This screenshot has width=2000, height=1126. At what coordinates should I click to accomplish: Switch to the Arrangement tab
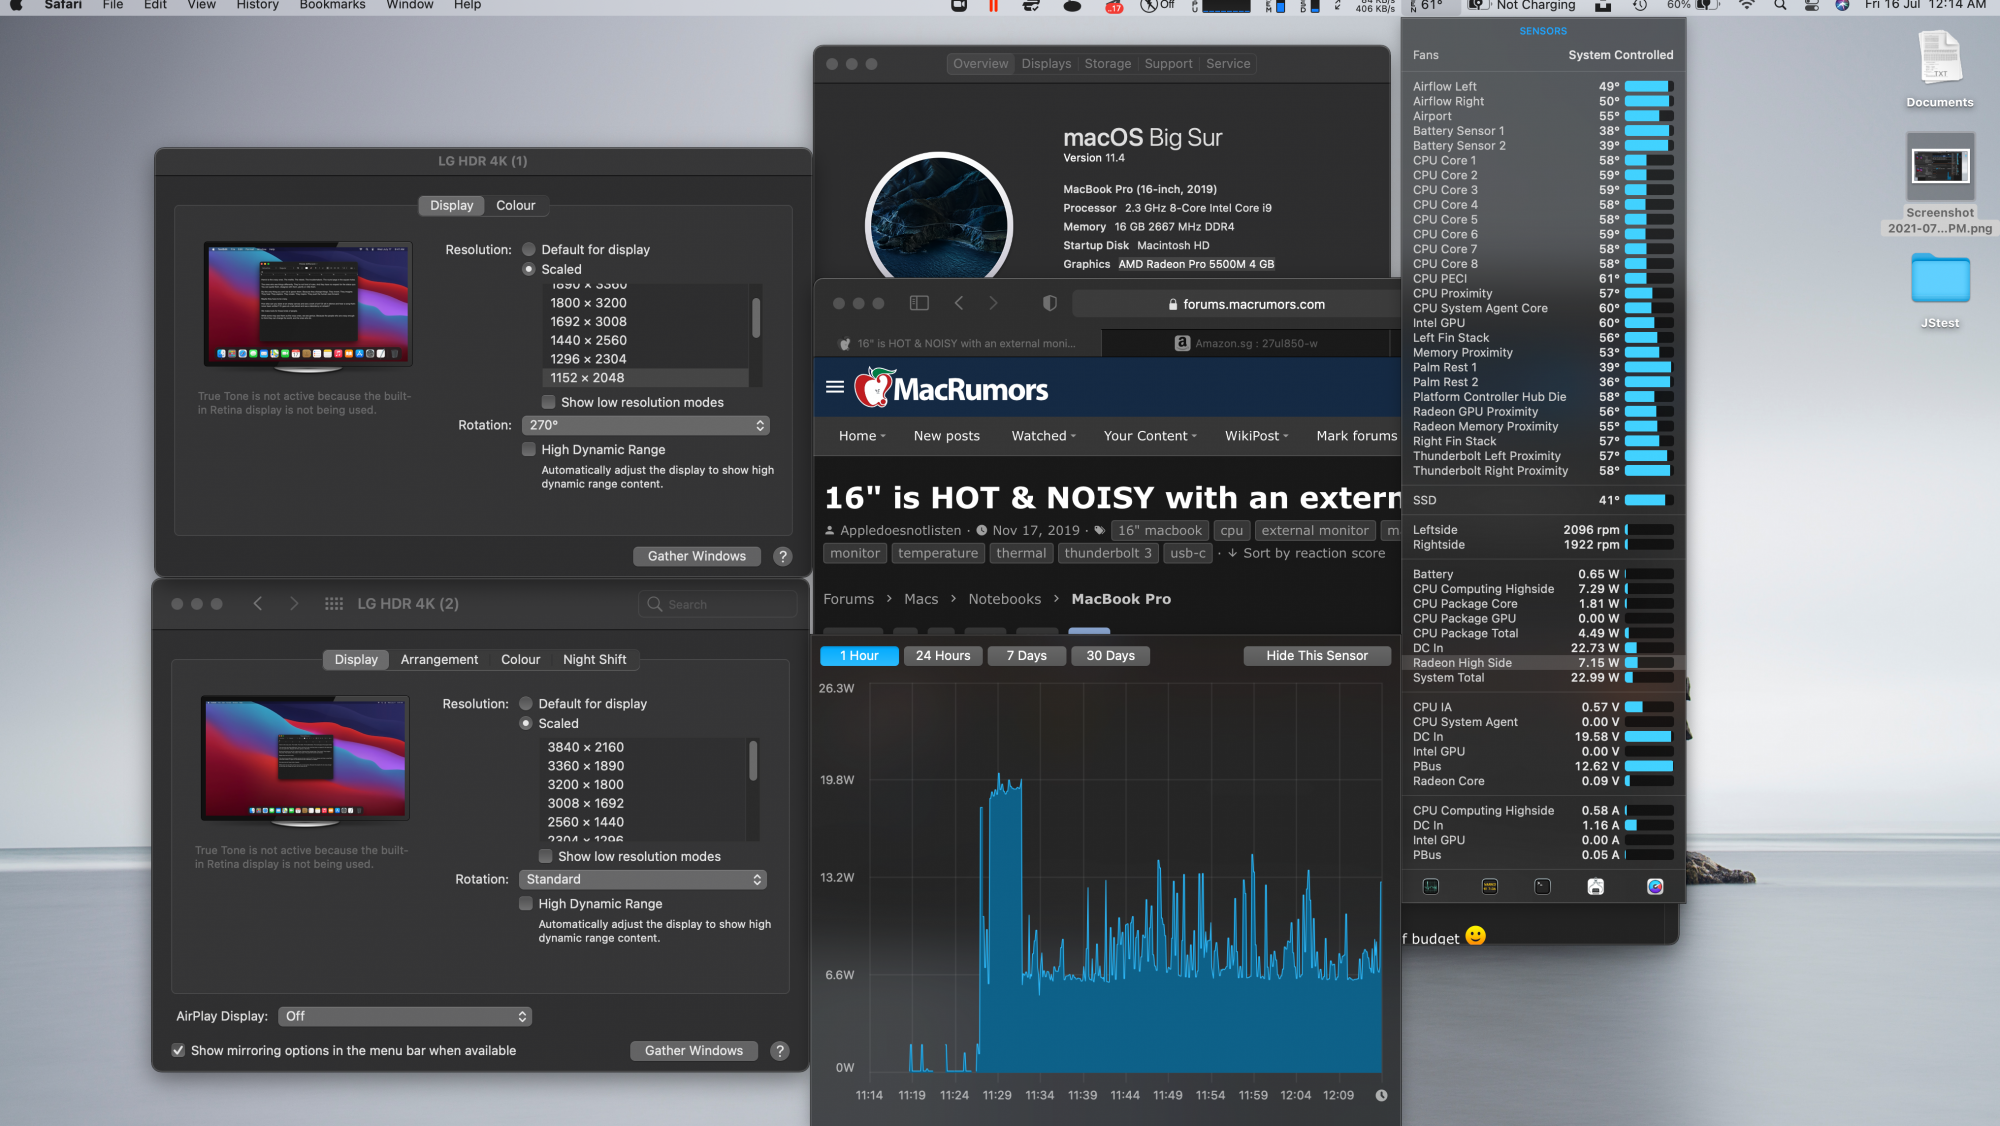[439, 660]
